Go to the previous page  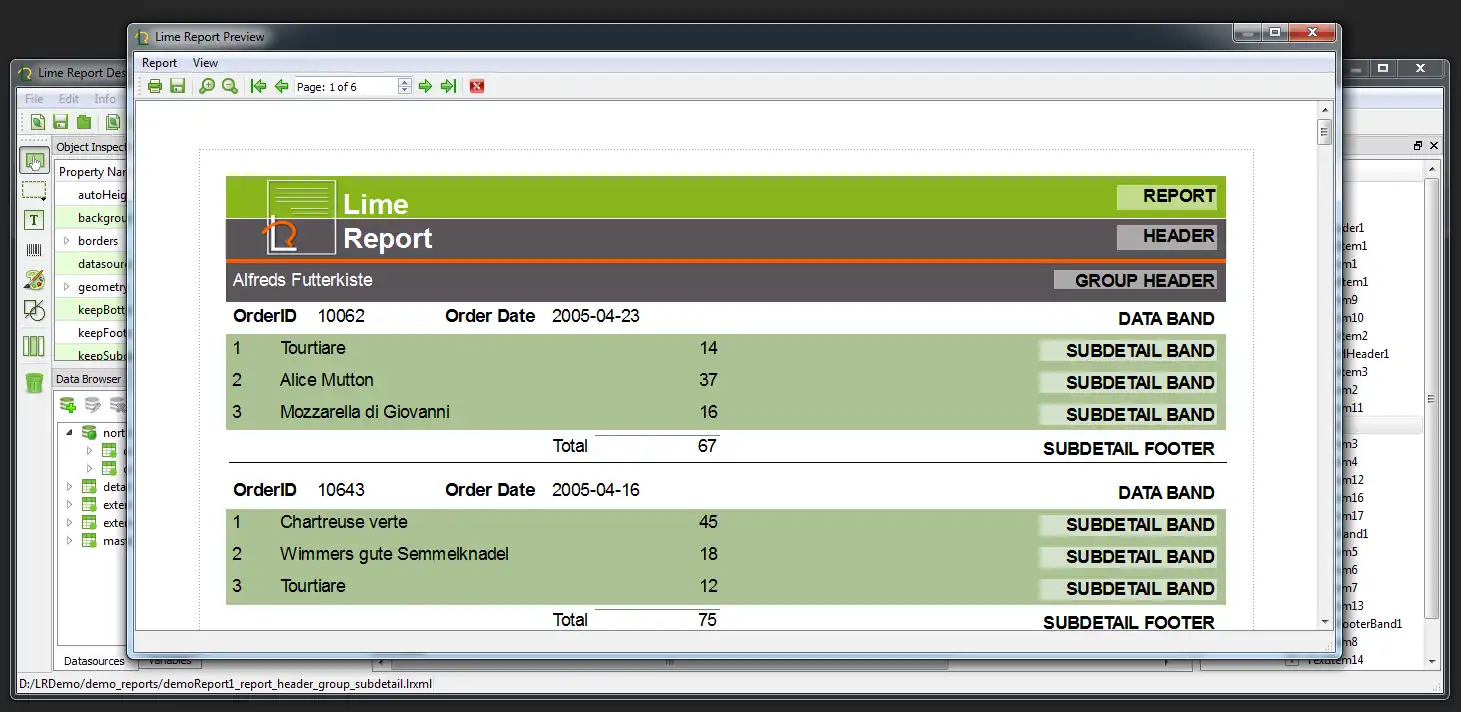tap(281, 86)
